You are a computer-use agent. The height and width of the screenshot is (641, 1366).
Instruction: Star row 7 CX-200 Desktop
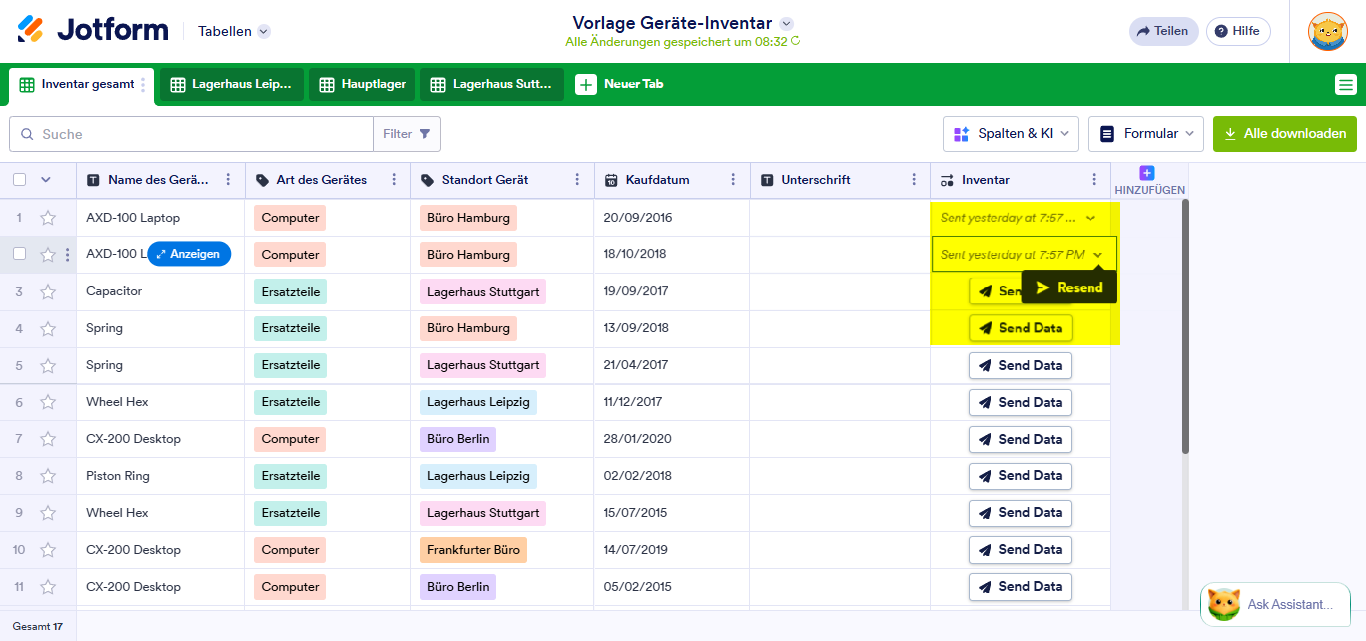pyautogui.click(x=48, y=440)
